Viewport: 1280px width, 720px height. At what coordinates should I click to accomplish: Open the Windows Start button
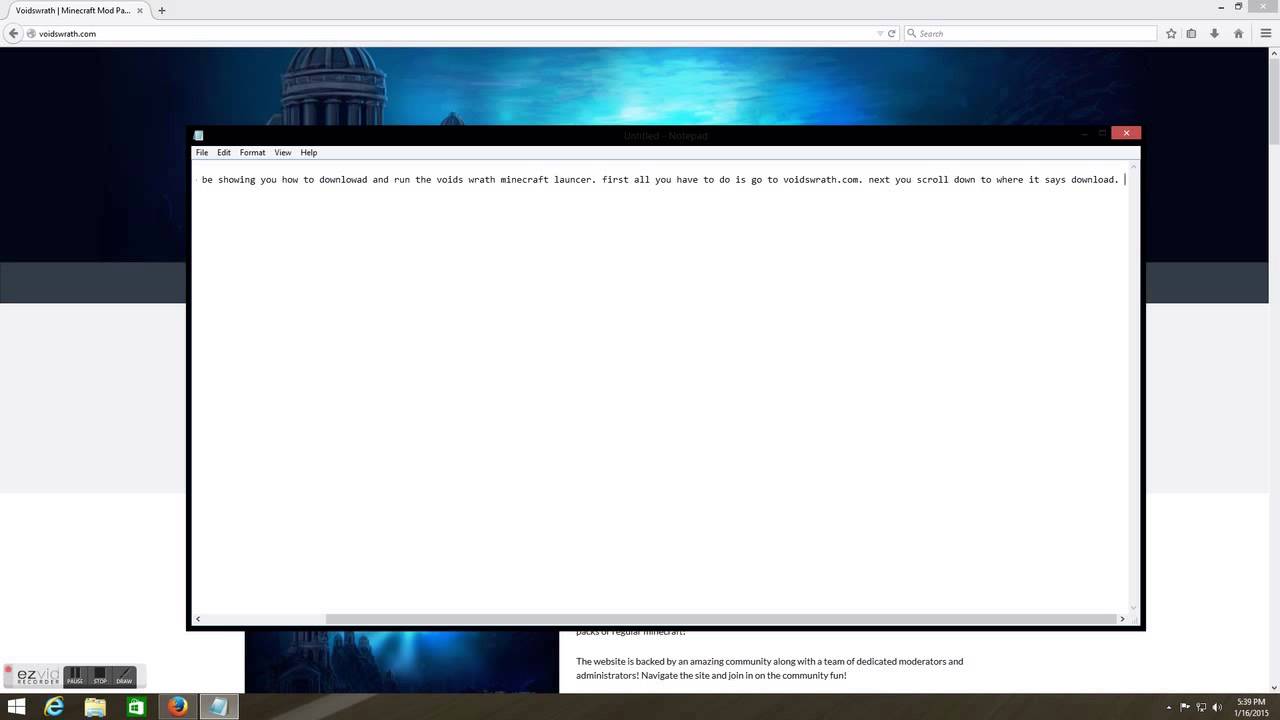16,707
